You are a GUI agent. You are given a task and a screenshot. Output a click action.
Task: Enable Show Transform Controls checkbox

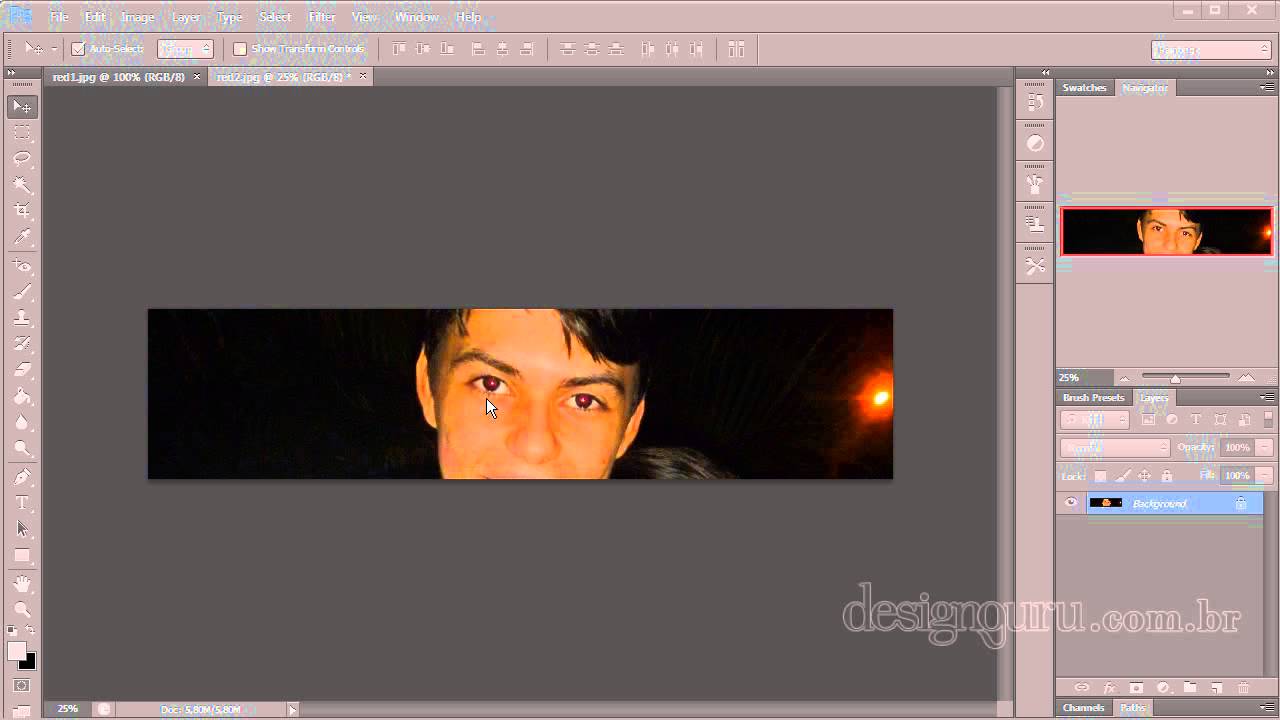240,49
